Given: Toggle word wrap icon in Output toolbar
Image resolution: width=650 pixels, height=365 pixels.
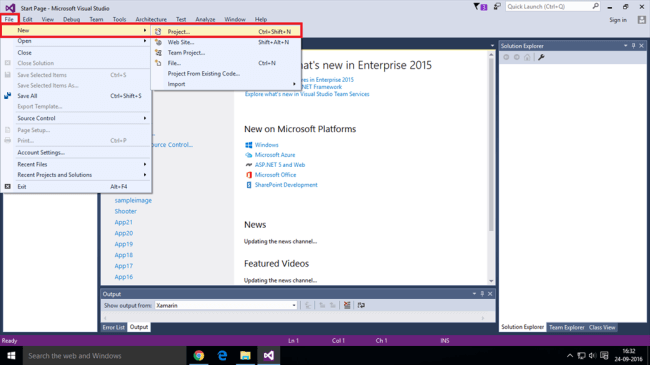Looking at the screenshot, I should (x=361, y=305).
